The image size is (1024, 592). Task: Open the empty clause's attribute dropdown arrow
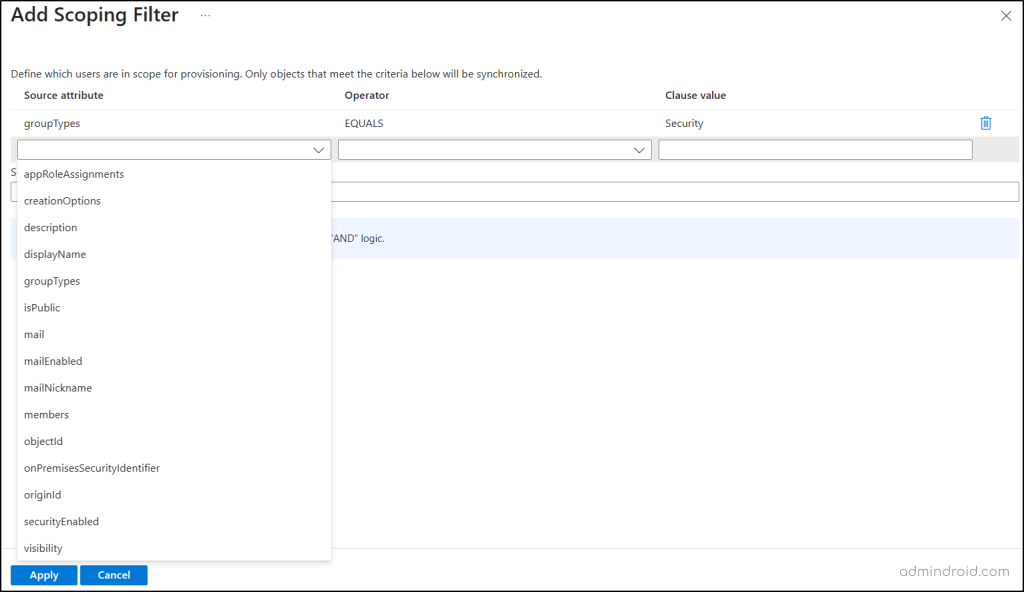[x=318, y=148]
